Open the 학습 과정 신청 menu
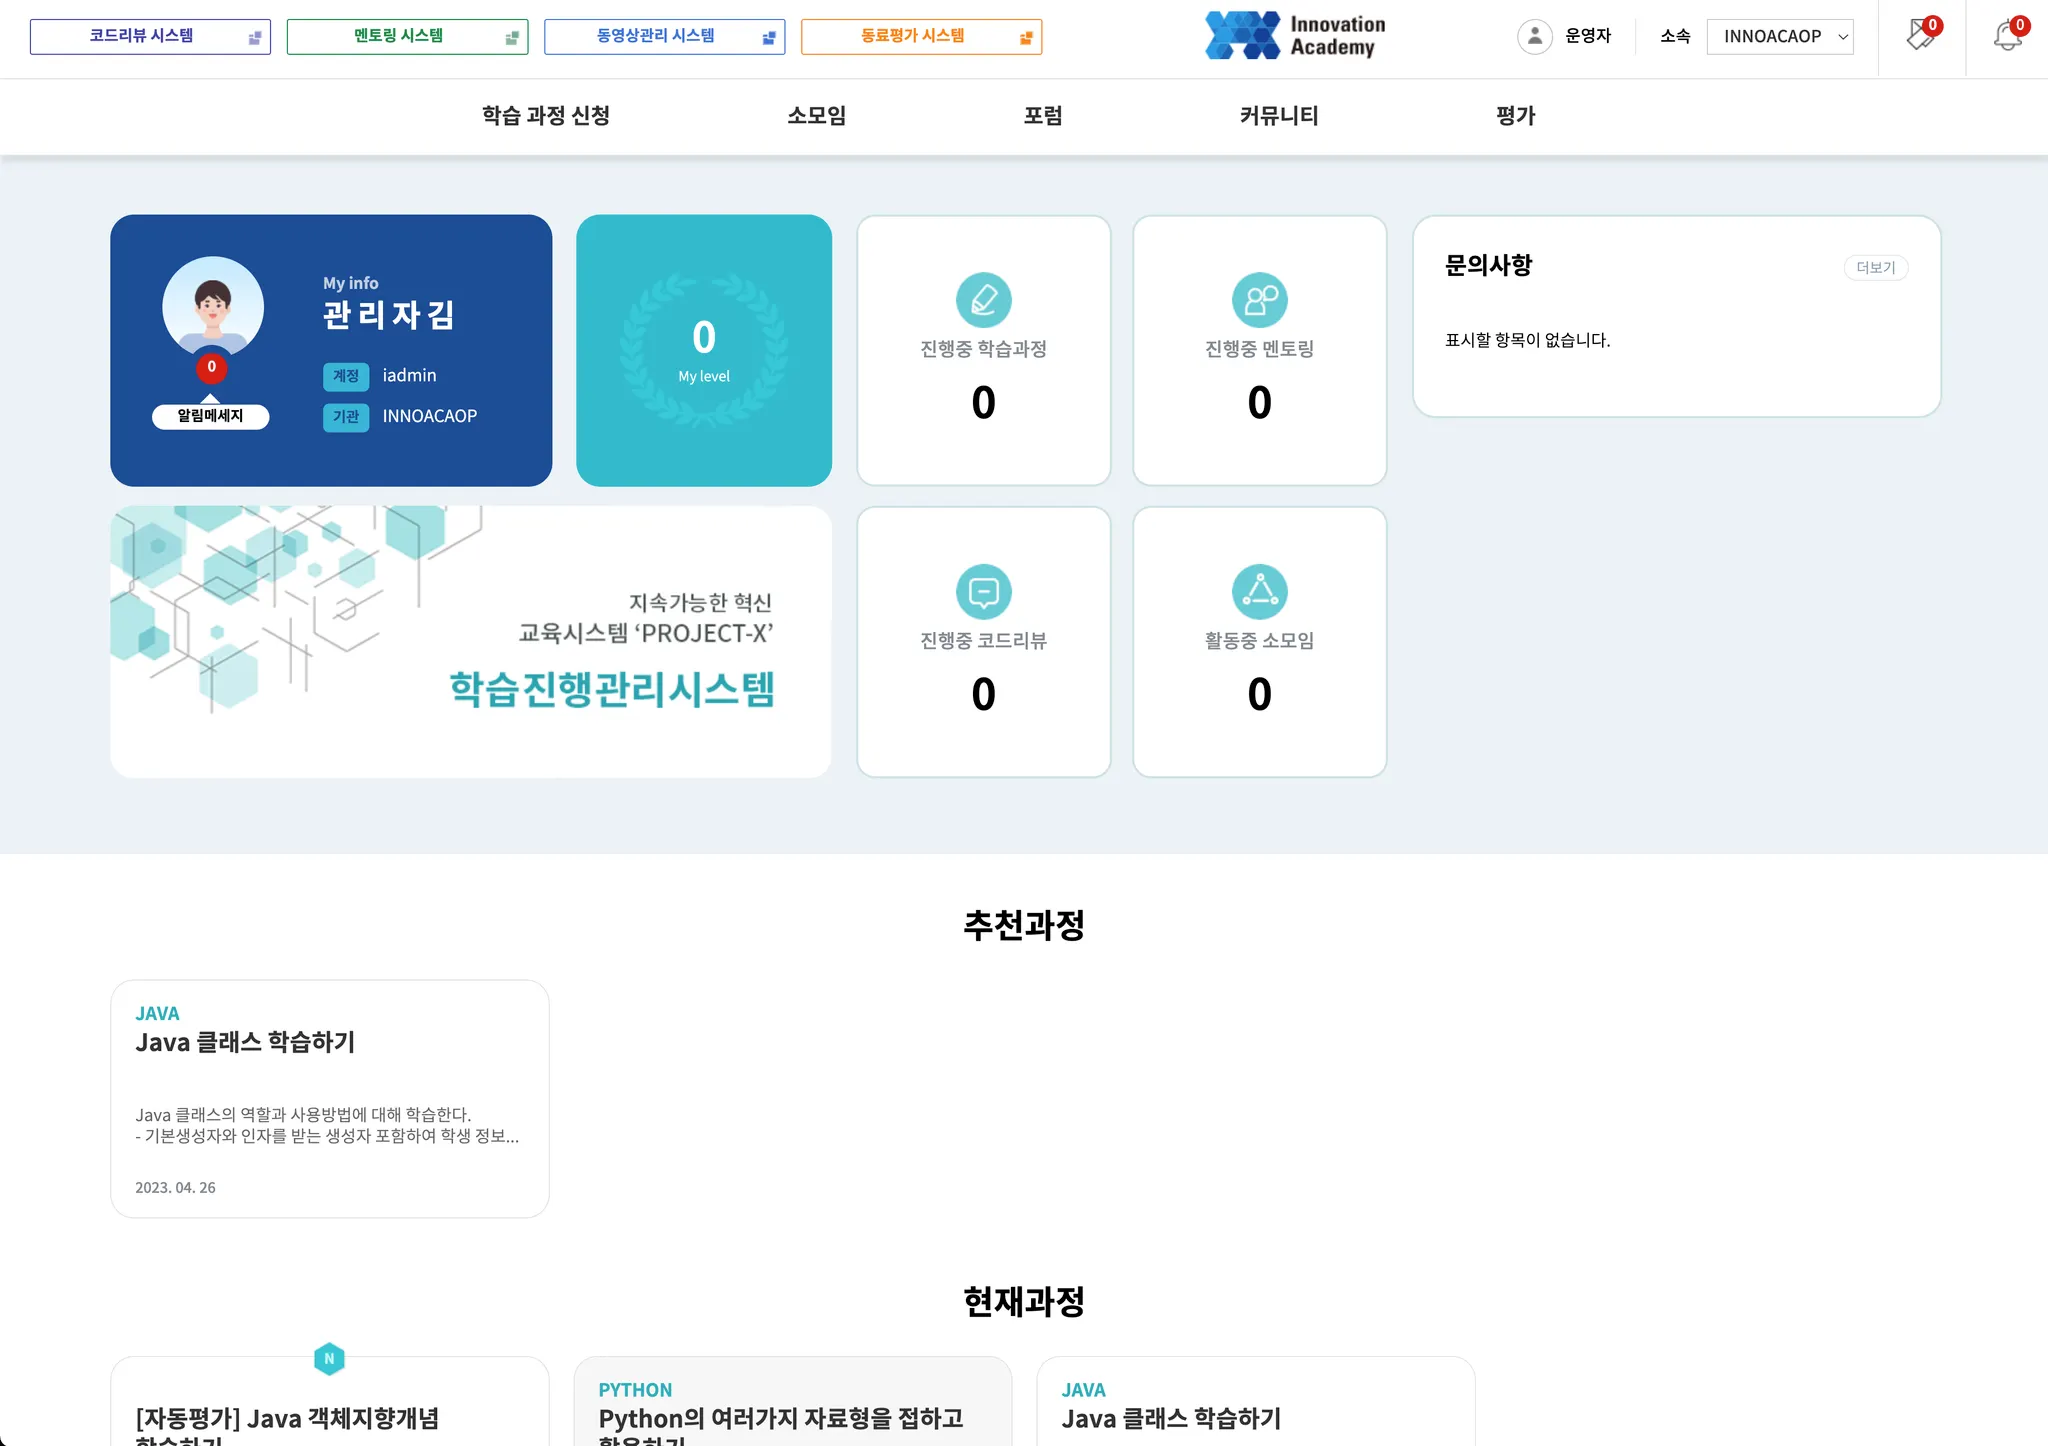Screen dimensions: 2048x1446 tap(546, 116)
